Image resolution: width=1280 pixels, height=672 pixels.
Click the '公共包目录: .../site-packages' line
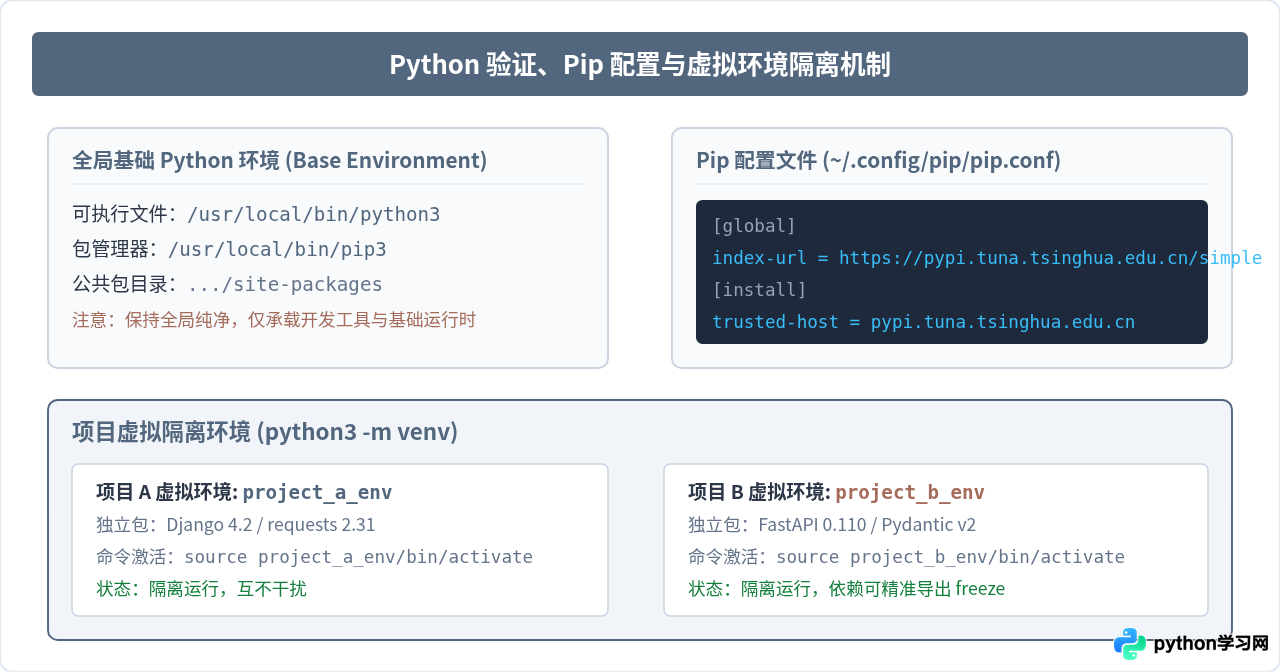click(x=227, y=284)
